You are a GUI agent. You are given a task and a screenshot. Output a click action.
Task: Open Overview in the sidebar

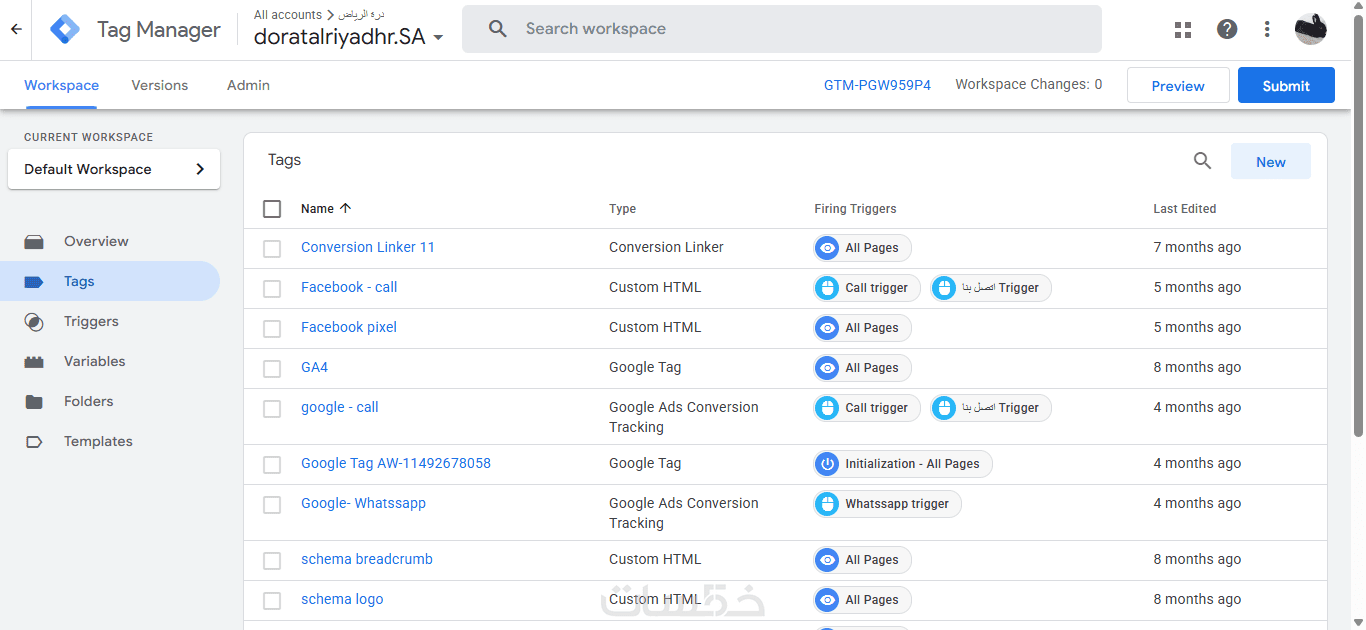click(96, 241)
